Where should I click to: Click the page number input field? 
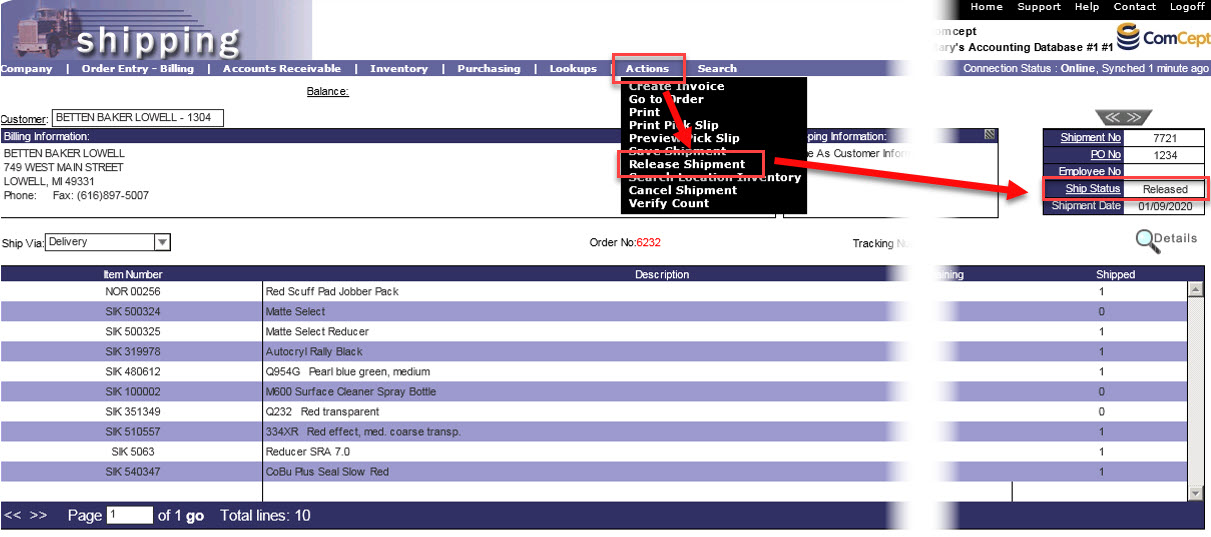click(x=130, y=515)
